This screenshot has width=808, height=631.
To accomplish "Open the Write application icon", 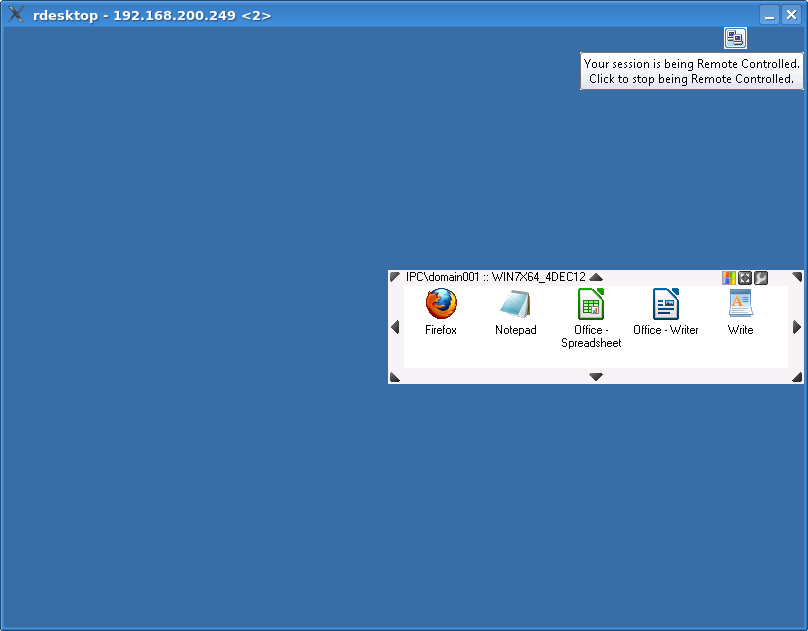I will pyautogui.click(x=740, y=304).
